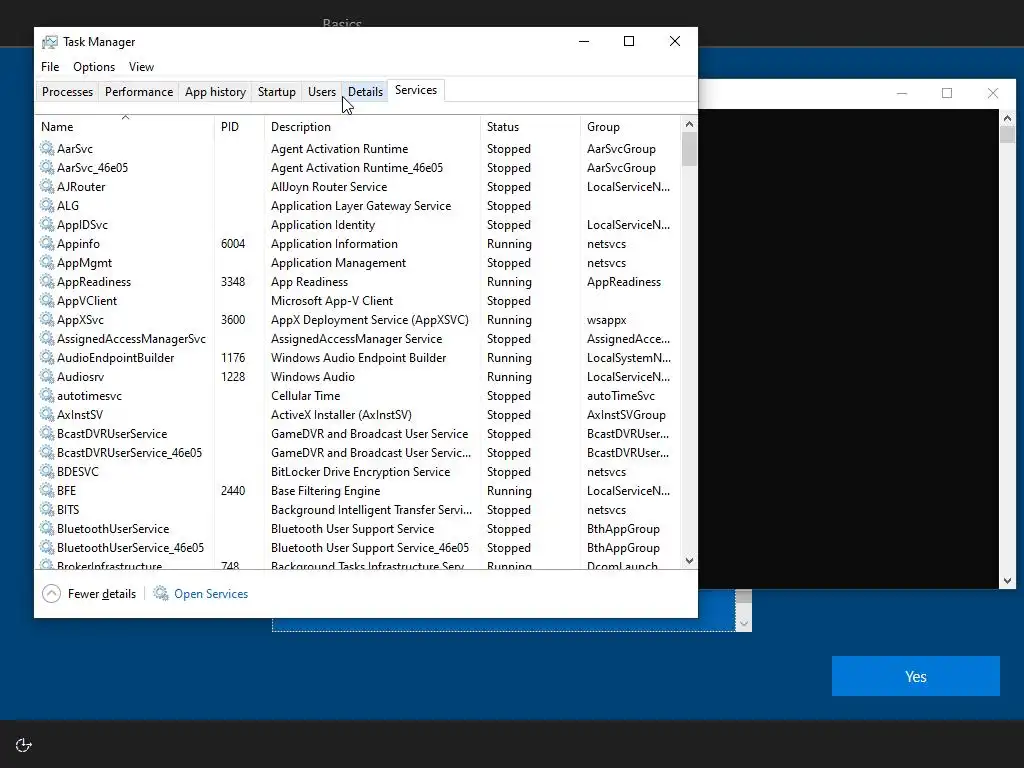This screenshot has height=768, width=1024.
Task: Click Base Filtering Engine description
Action: pyautogui.click(x=325, y=490)
